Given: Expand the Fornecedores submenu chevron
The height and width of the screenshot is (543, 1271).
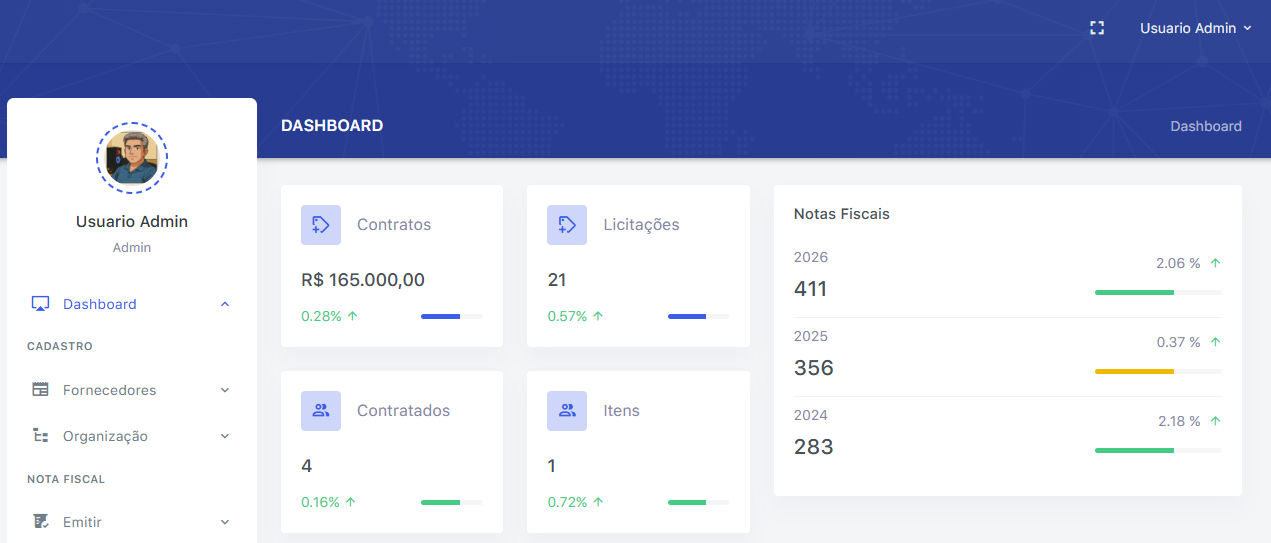Looking at the screenshot, I should tap(225, 390).
